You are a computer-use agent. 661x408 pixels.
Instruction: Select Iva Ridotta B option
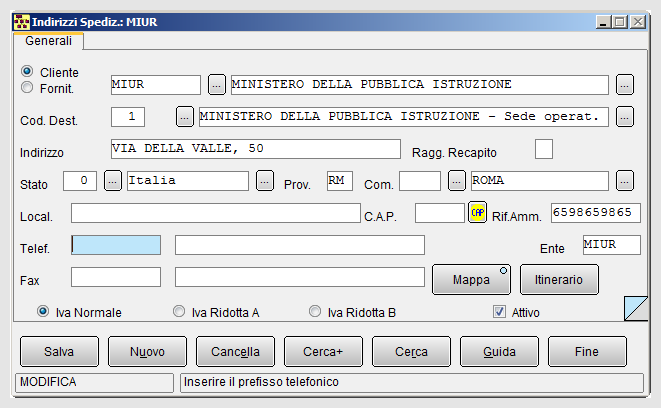coord(315,311)
